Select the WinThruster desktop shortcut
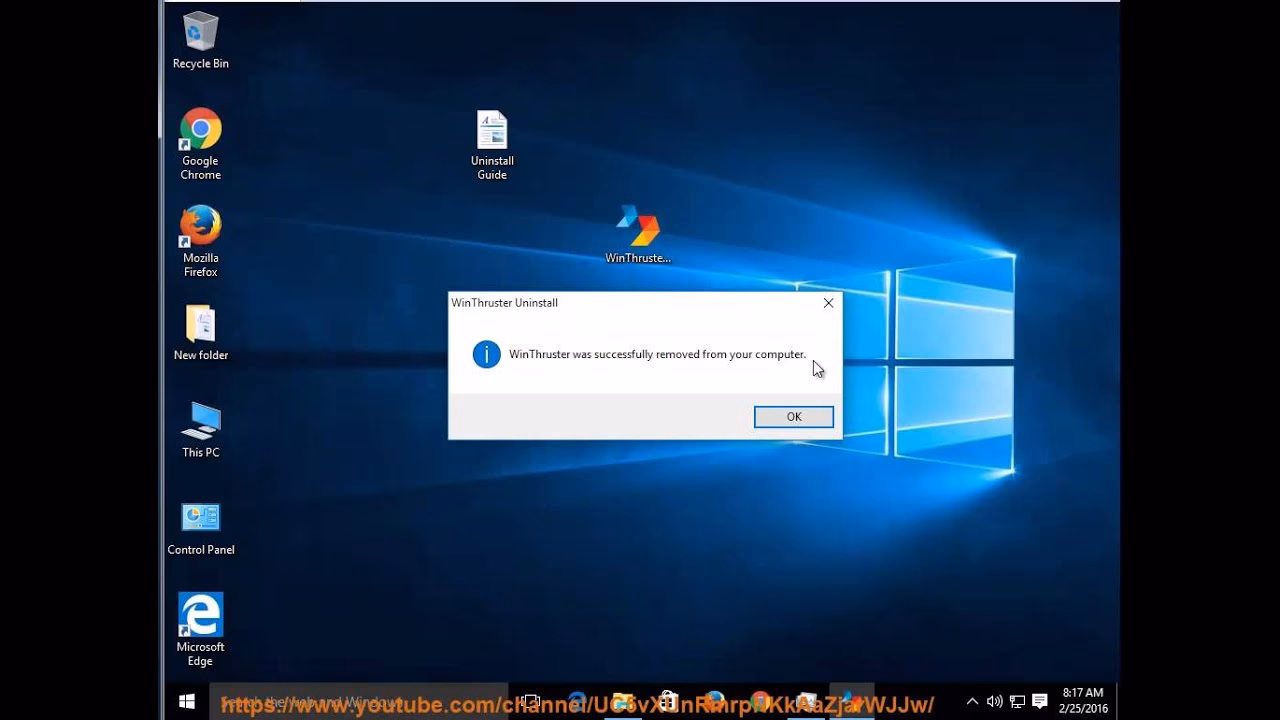Image resolution: width=1280 pixels, height=720 pixels. click(x=638, y=234)
